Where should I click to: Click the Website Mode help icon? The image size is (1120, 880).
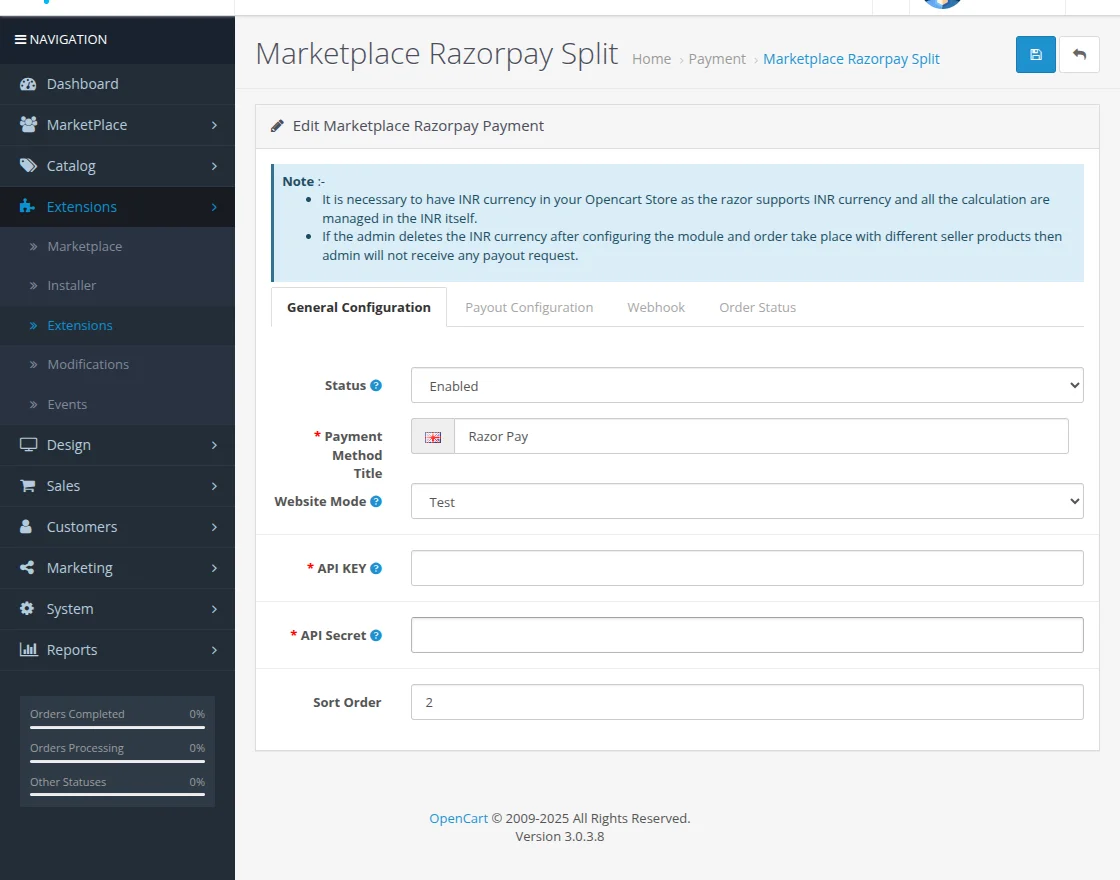[376, 501]
